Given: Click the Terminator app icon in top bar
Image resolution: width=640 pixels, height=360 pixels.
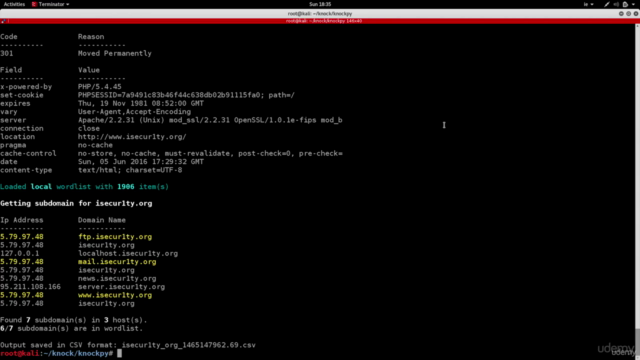Looking at the screenshot, I should click(x=34, y=4).
